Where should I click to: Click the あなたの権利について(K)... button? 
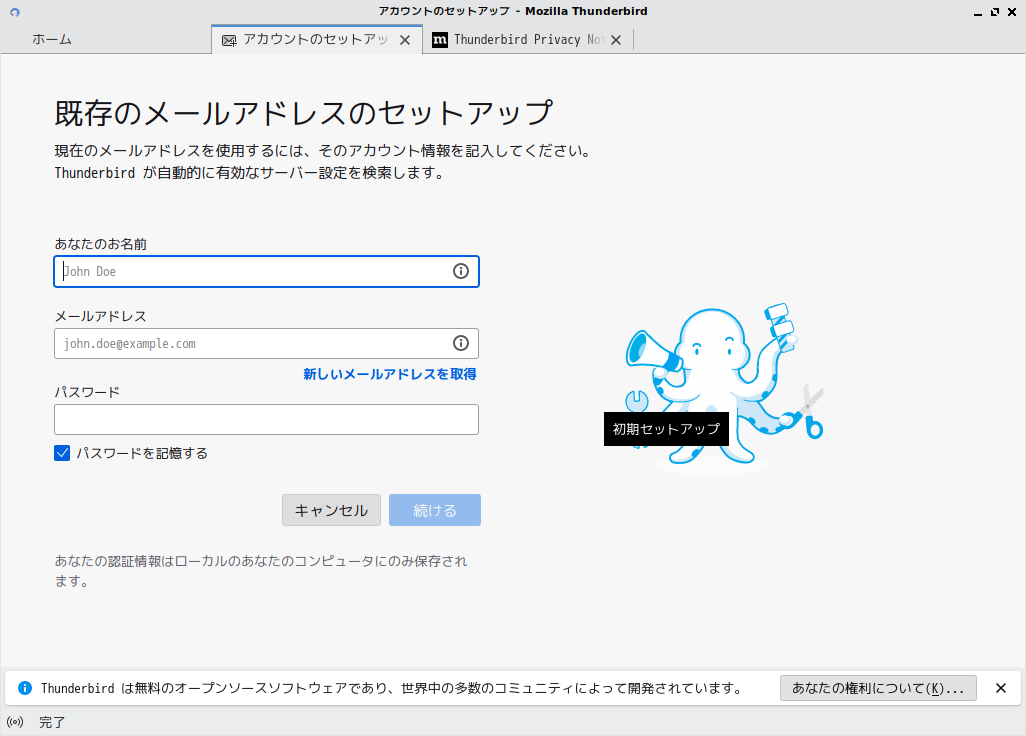coord(878,688)
